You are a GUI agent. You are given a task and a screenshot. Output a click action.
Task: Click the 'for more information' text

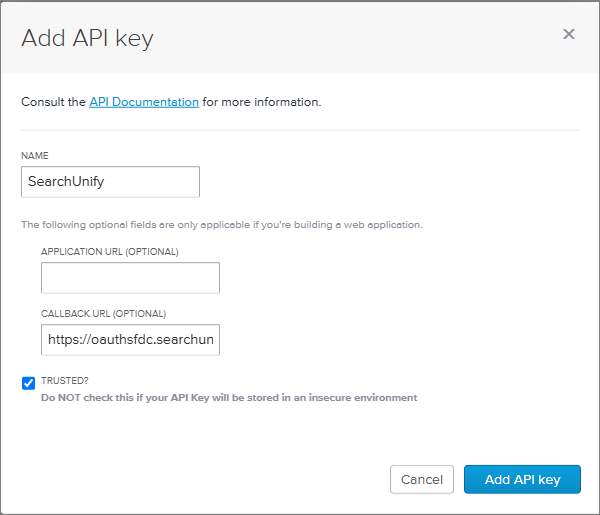[262, 102]
